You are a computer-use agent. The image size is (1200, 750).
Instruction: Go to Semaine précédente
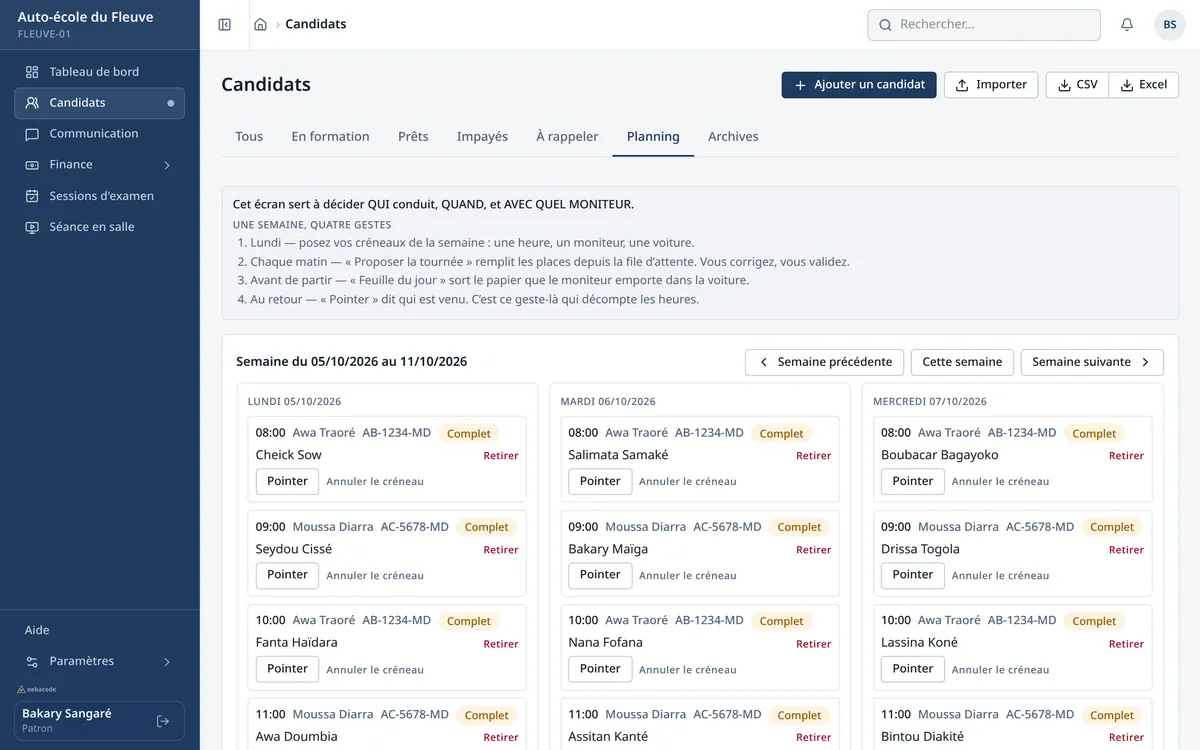click(825, 362)
